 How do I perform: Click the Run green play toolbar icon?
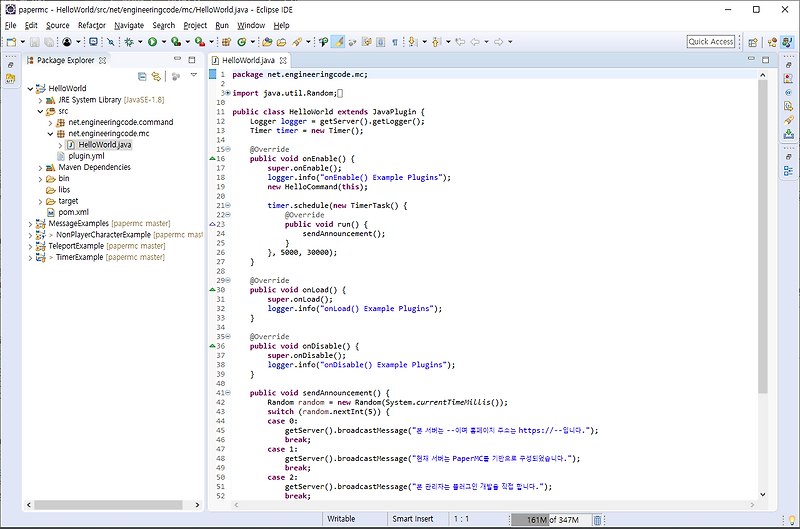coord(152,42)
